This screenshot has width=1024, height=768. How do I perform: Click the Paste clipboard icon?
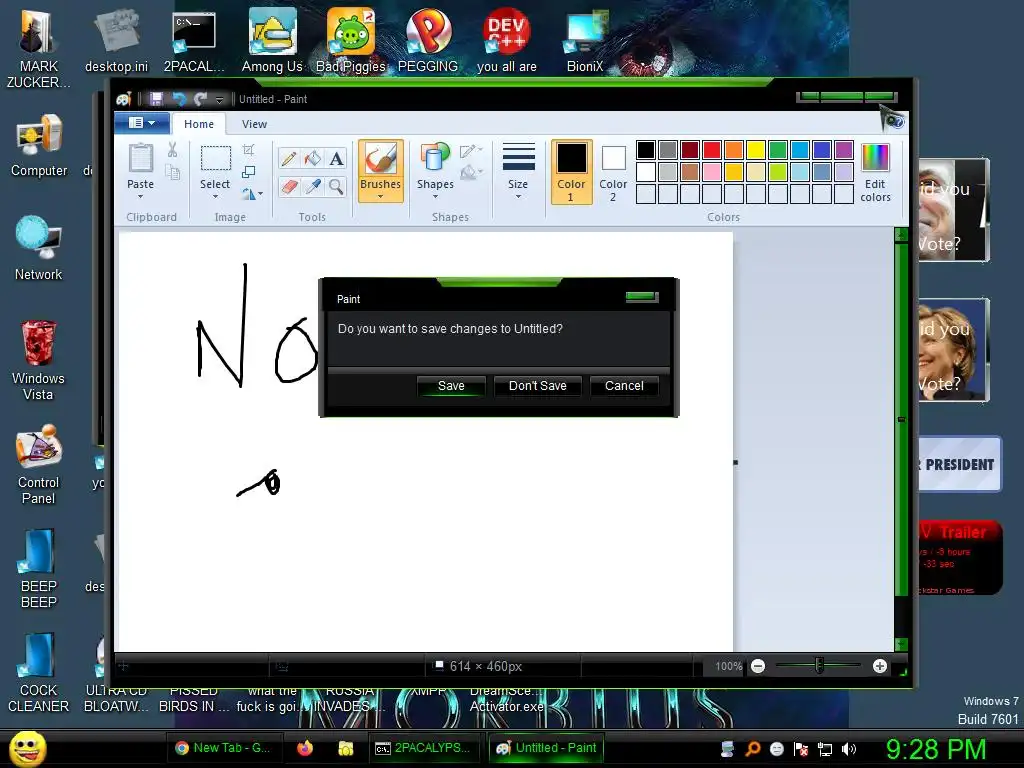140,159
